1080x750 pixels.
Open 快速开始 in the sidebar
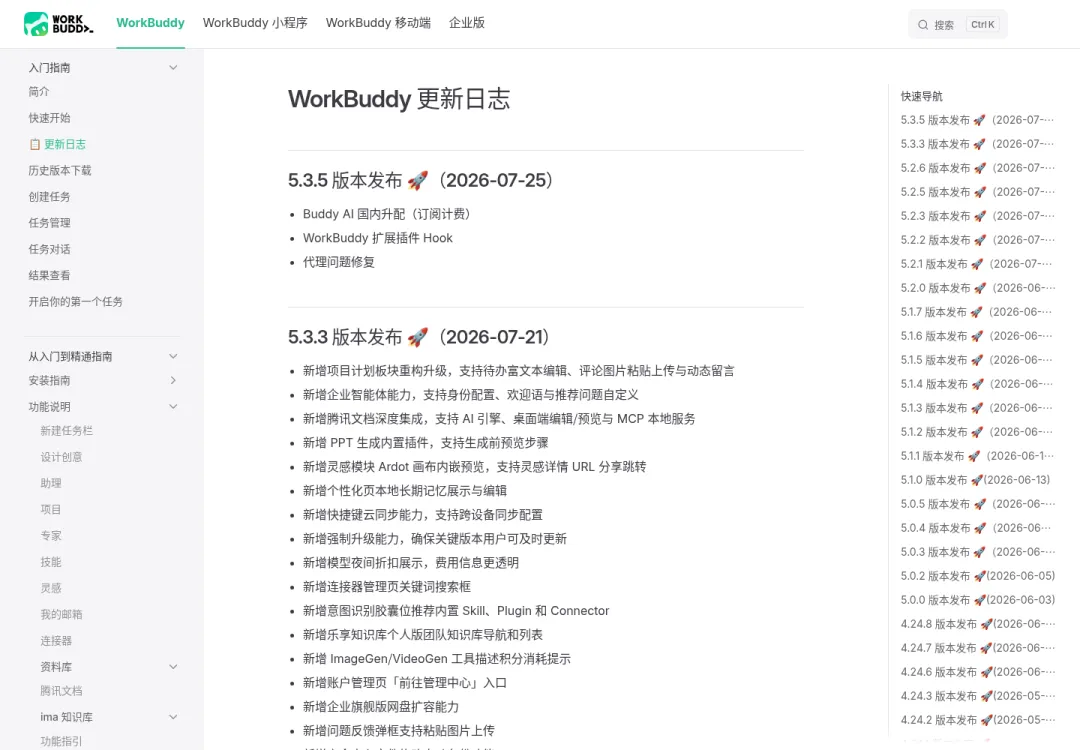(50, 118)
